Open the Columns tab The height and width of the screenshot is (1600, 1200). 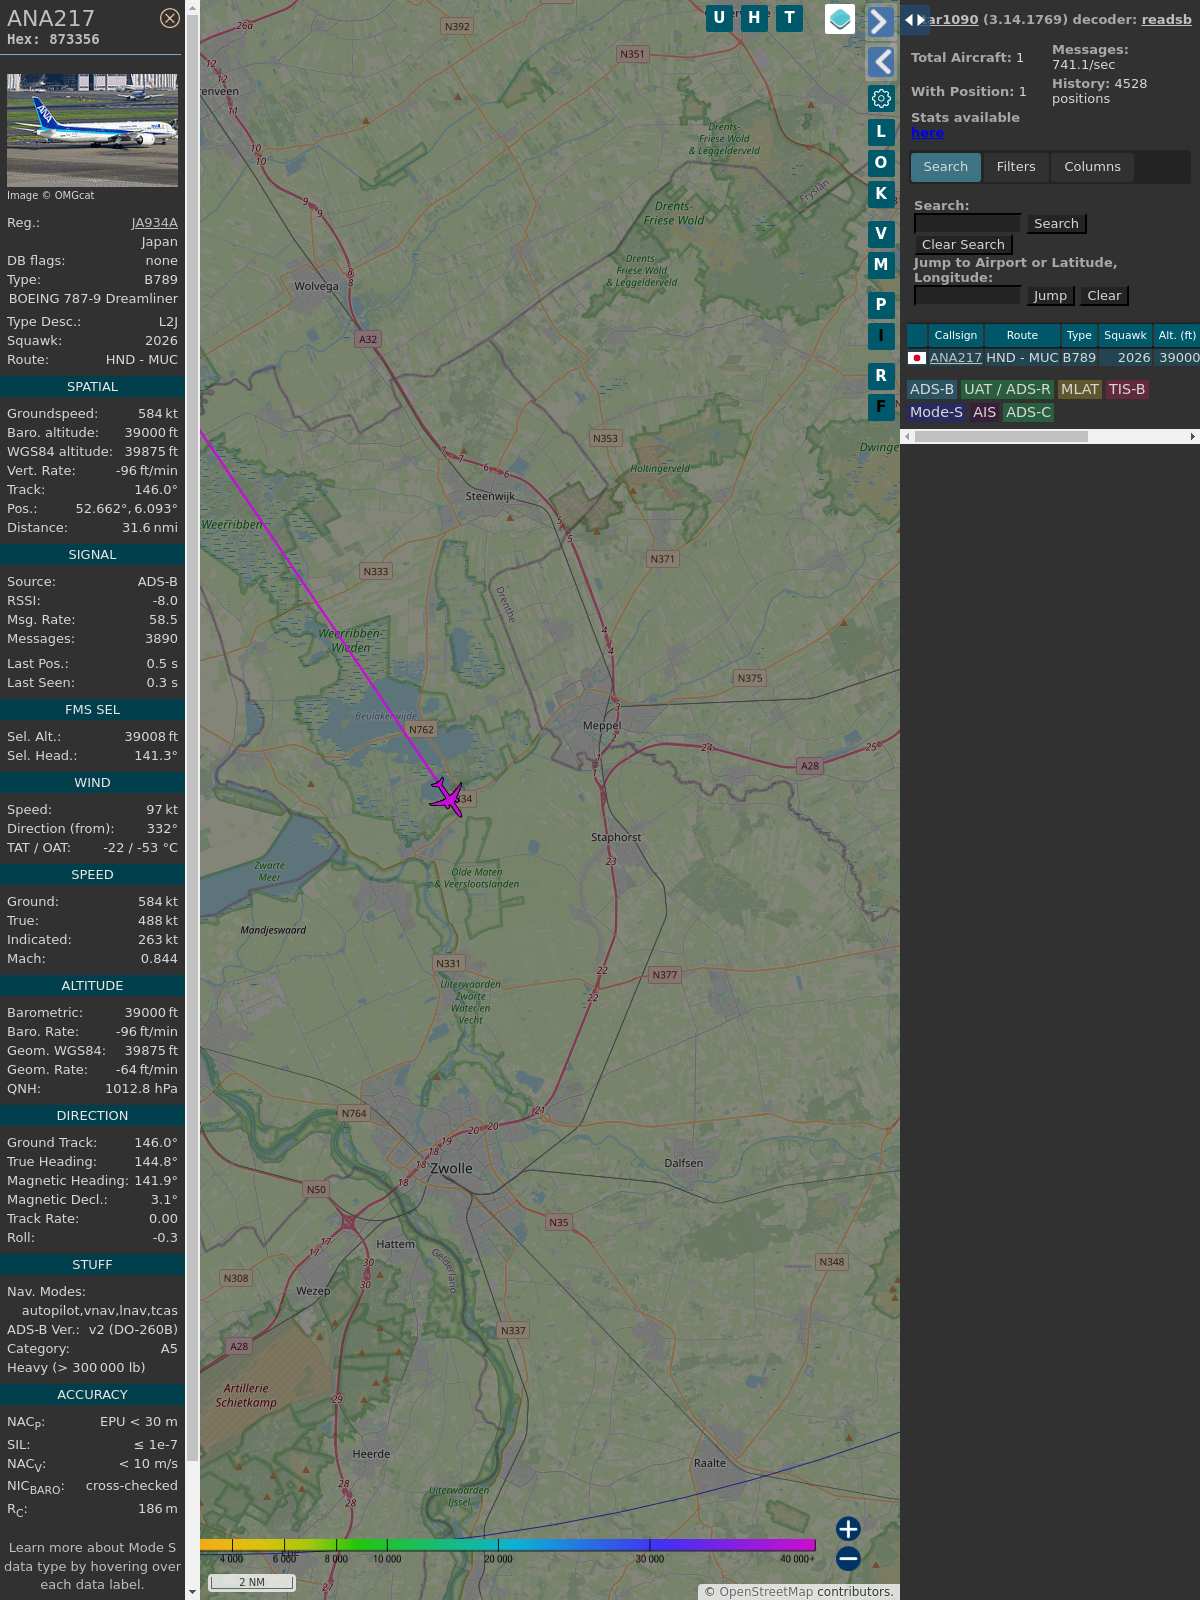pyautogui.click(x=1092, y=167)
